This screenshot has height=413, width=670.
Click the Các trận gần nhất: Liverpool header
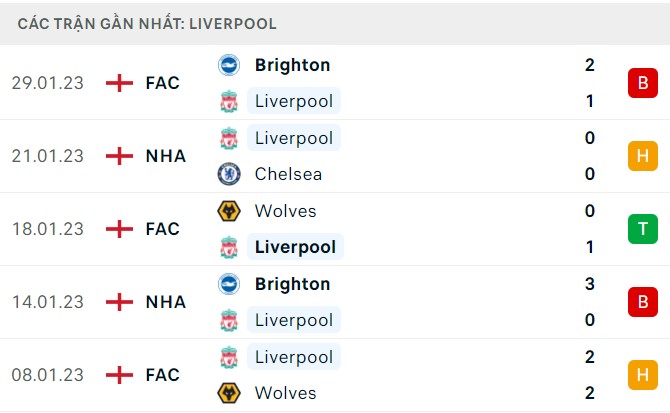pyautogui.click(x=147, y=24)
